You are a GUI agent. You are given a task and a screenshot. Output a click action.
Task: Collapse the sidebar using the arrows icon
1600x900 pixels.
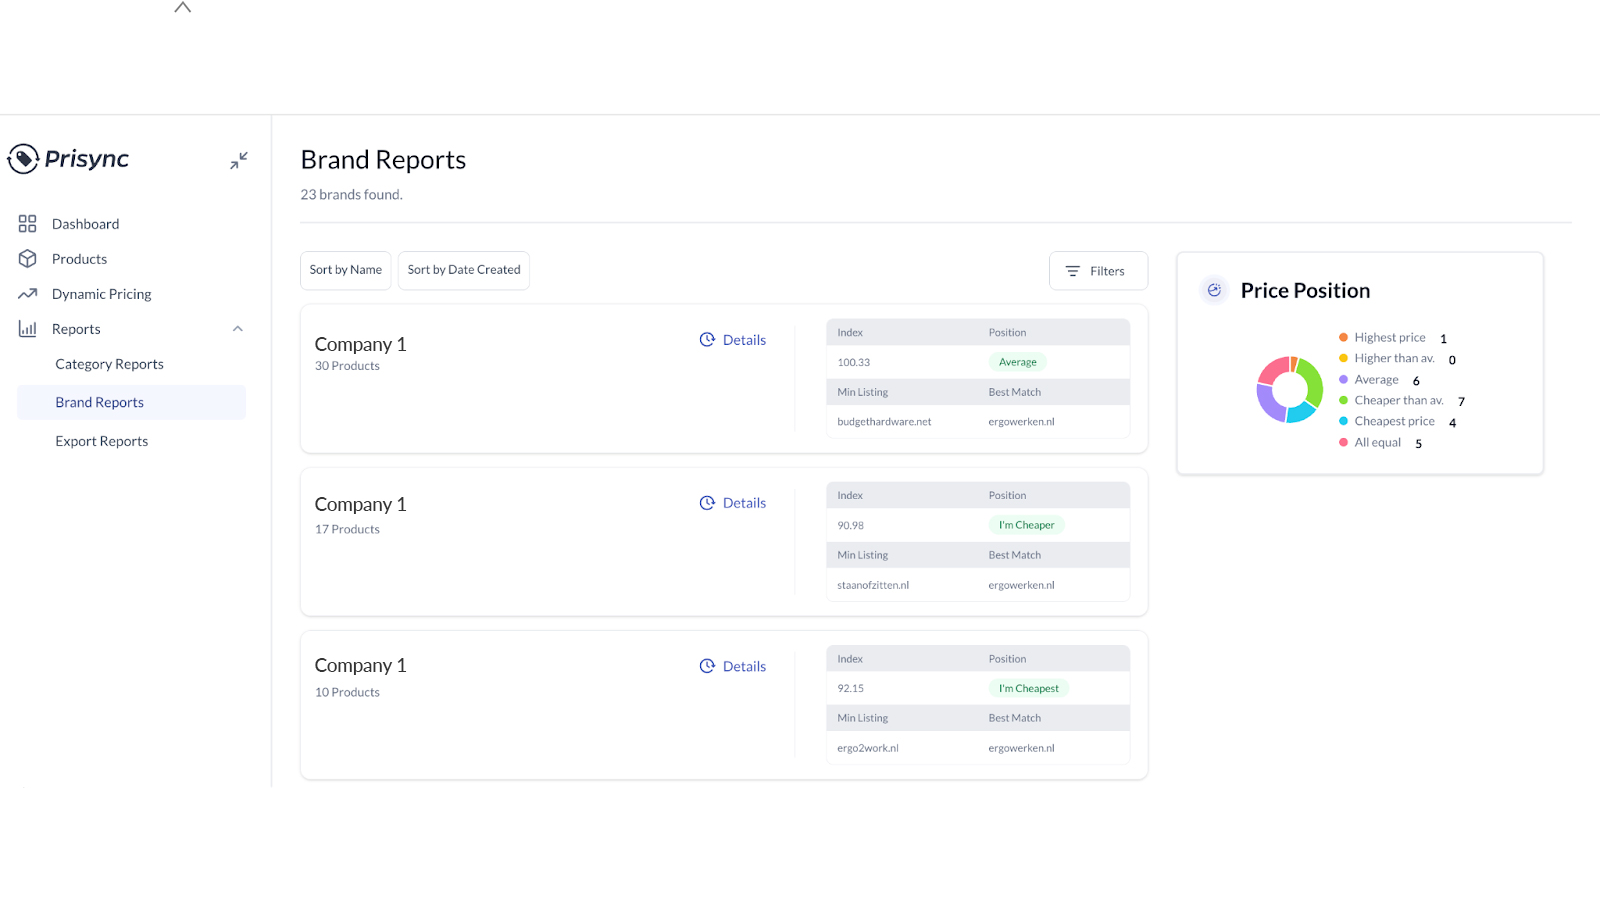238,159
